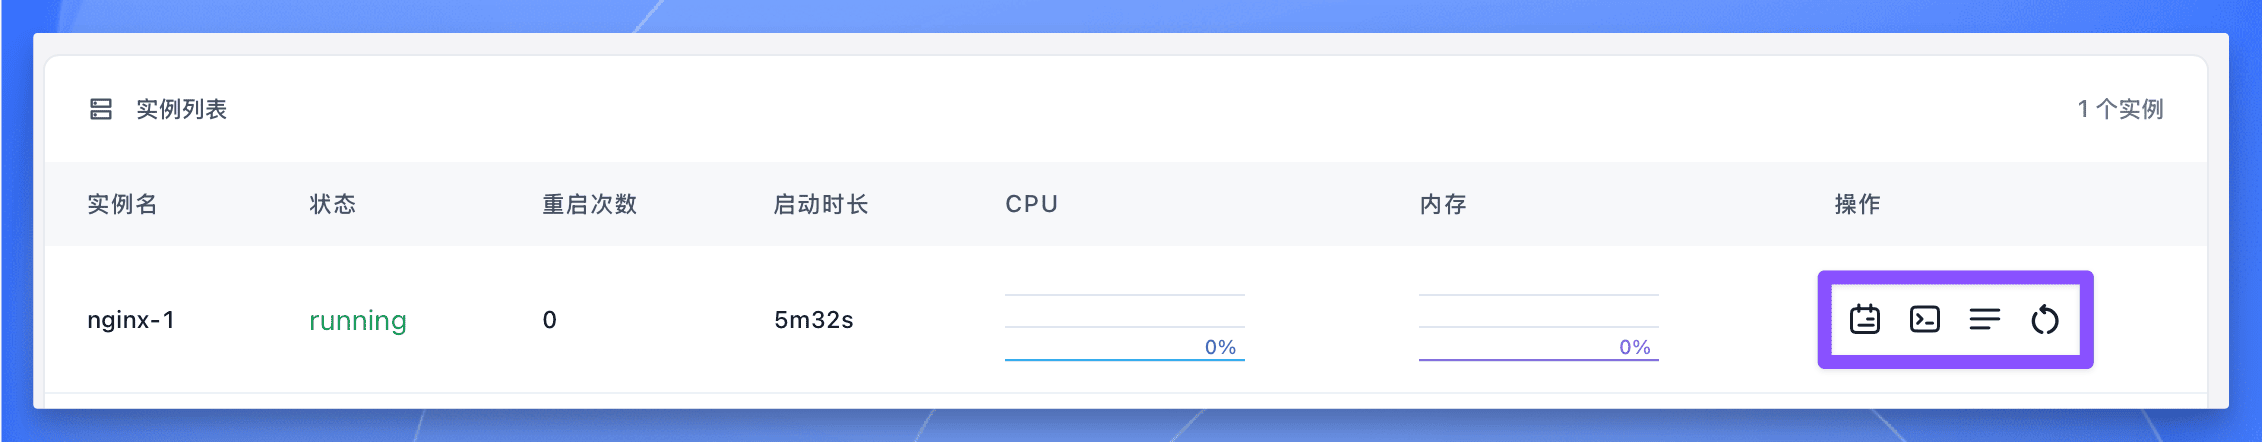Click the memory usage chart for nginx-1
Image resolution: width=2262 pixels, height=442 pixels.
[x=1539, y=327]
